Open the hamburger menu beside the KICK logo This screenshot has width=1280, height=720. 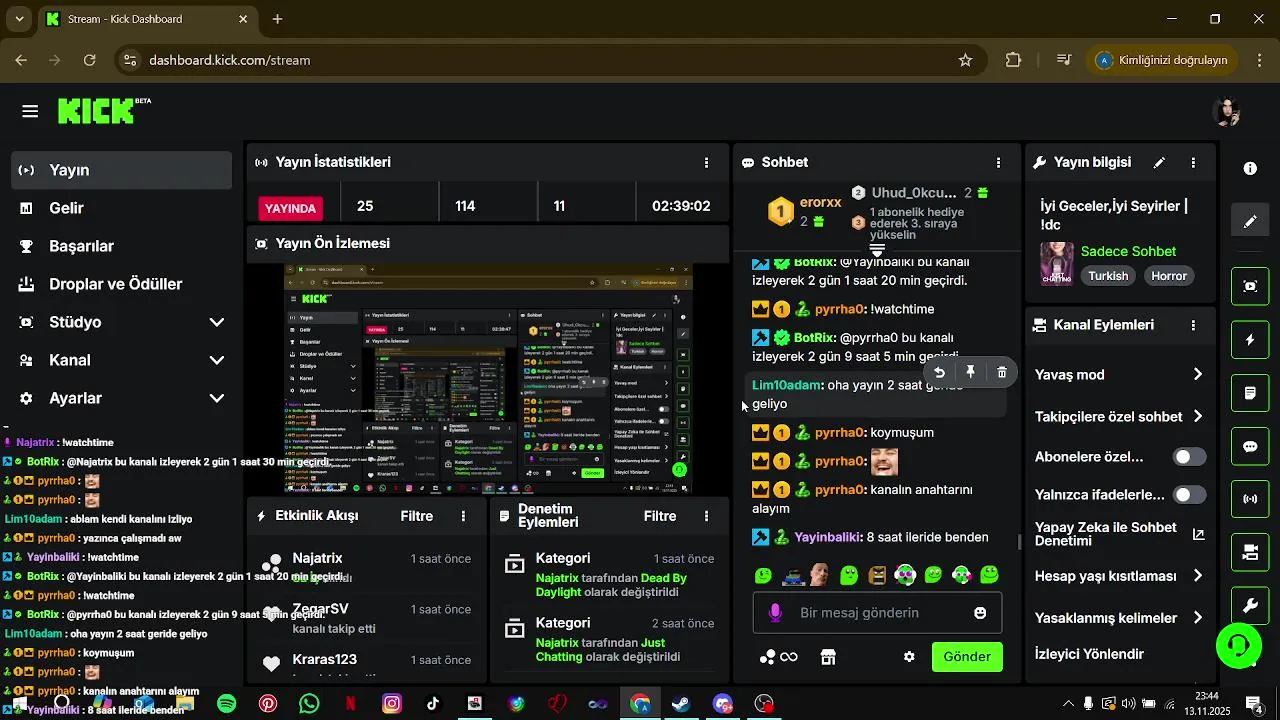click(x=30, y=111)
